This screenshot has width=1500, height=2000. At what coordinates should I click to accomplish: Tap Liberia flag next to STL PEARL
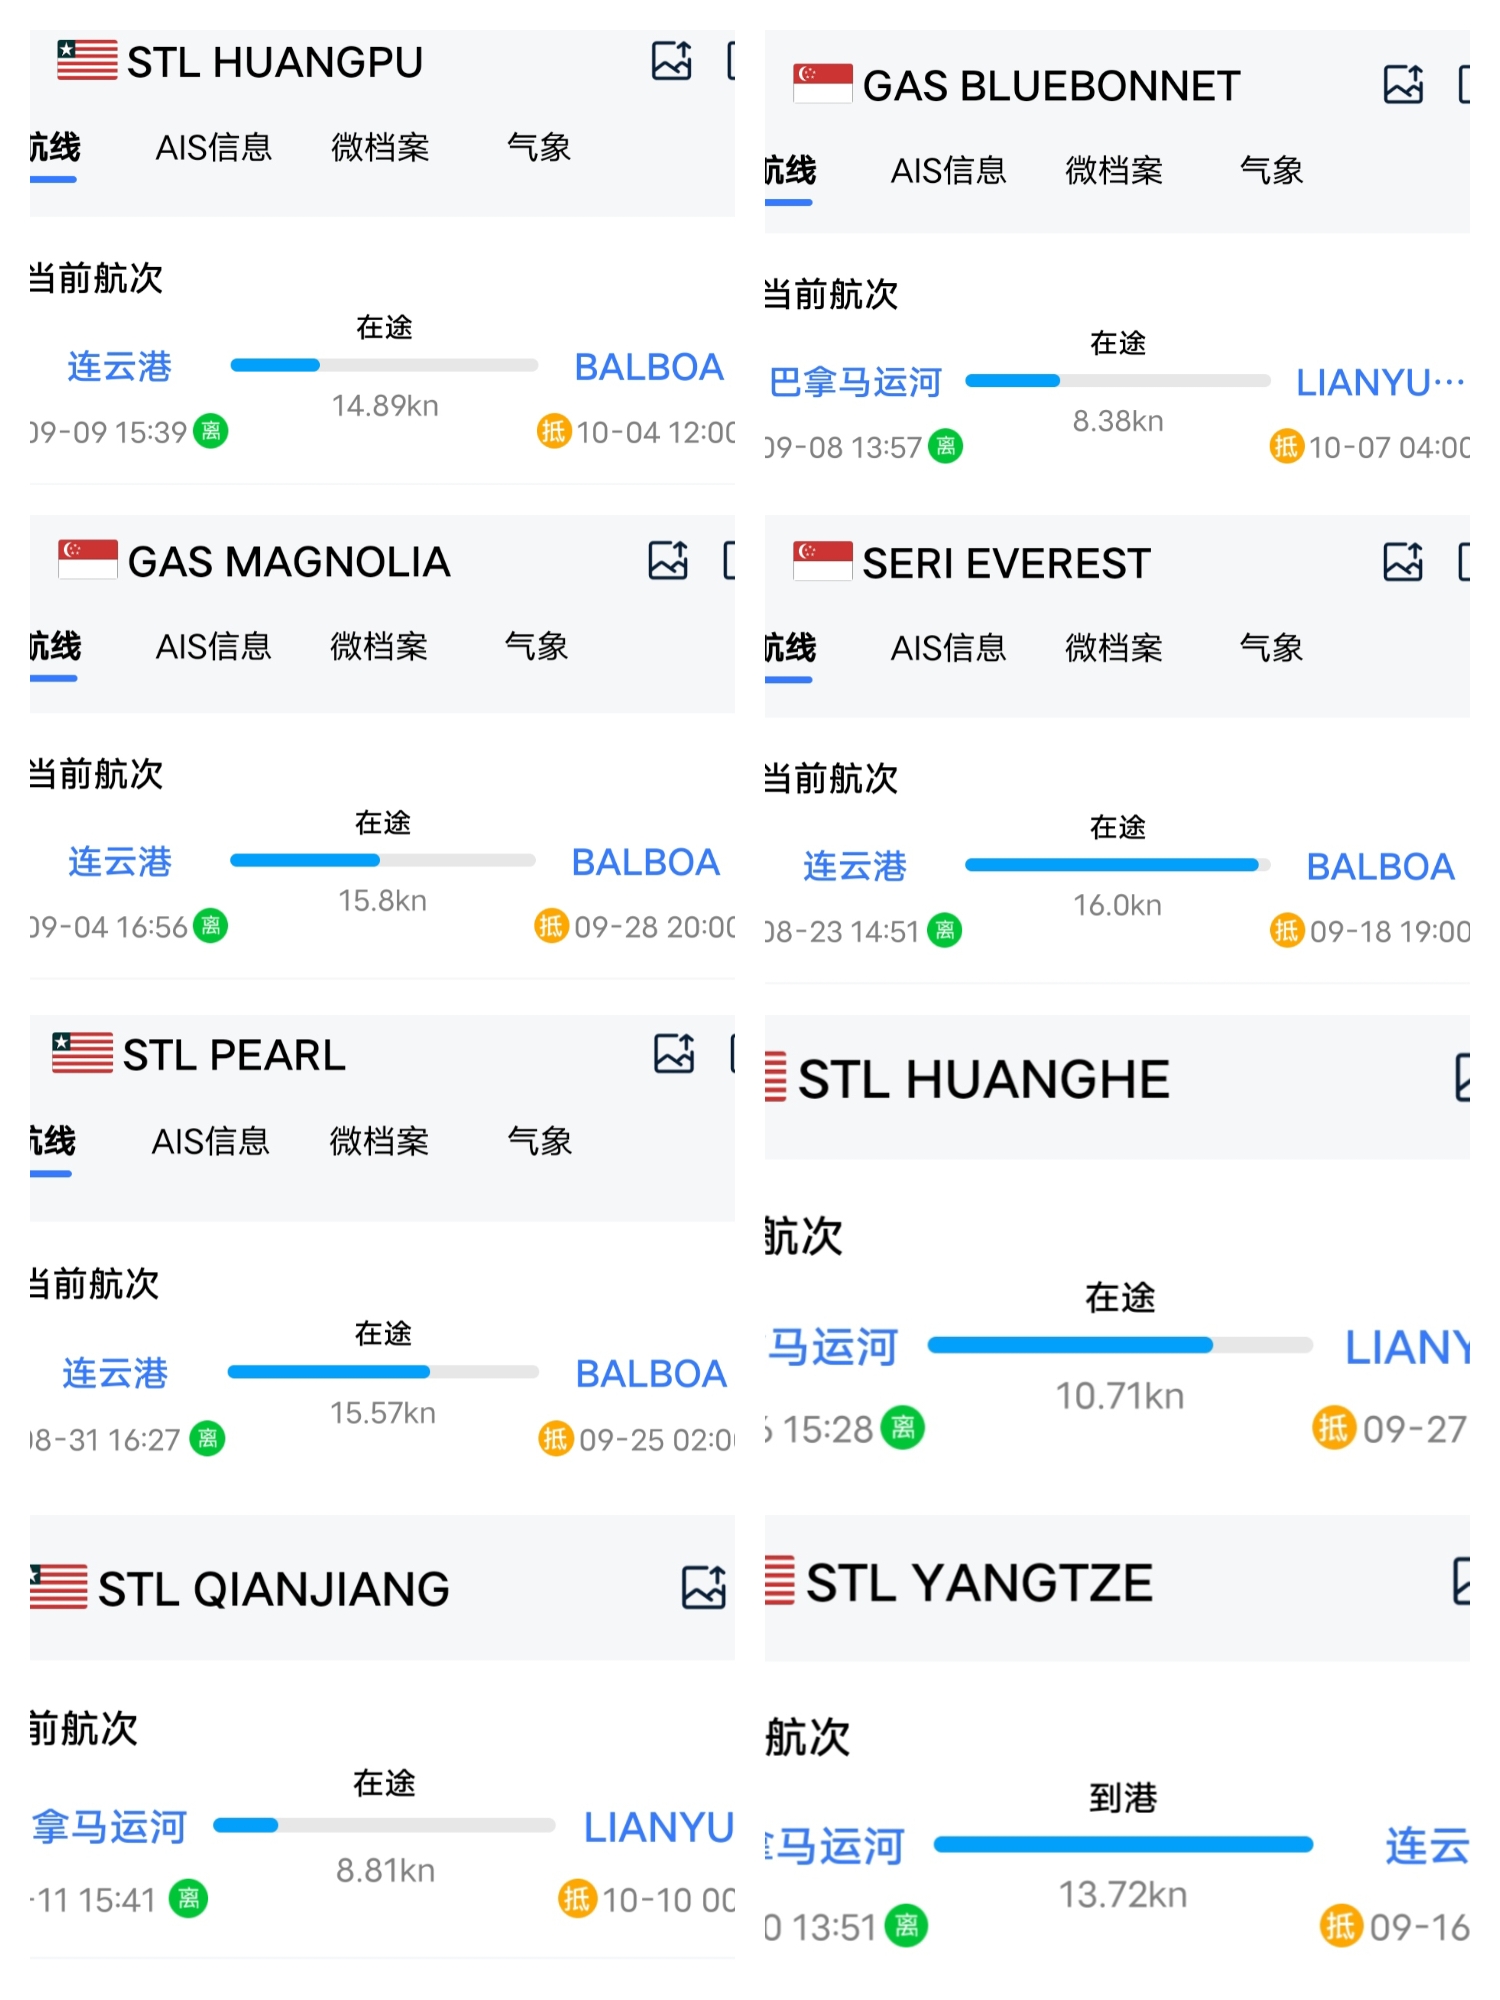coord(83,1053)
